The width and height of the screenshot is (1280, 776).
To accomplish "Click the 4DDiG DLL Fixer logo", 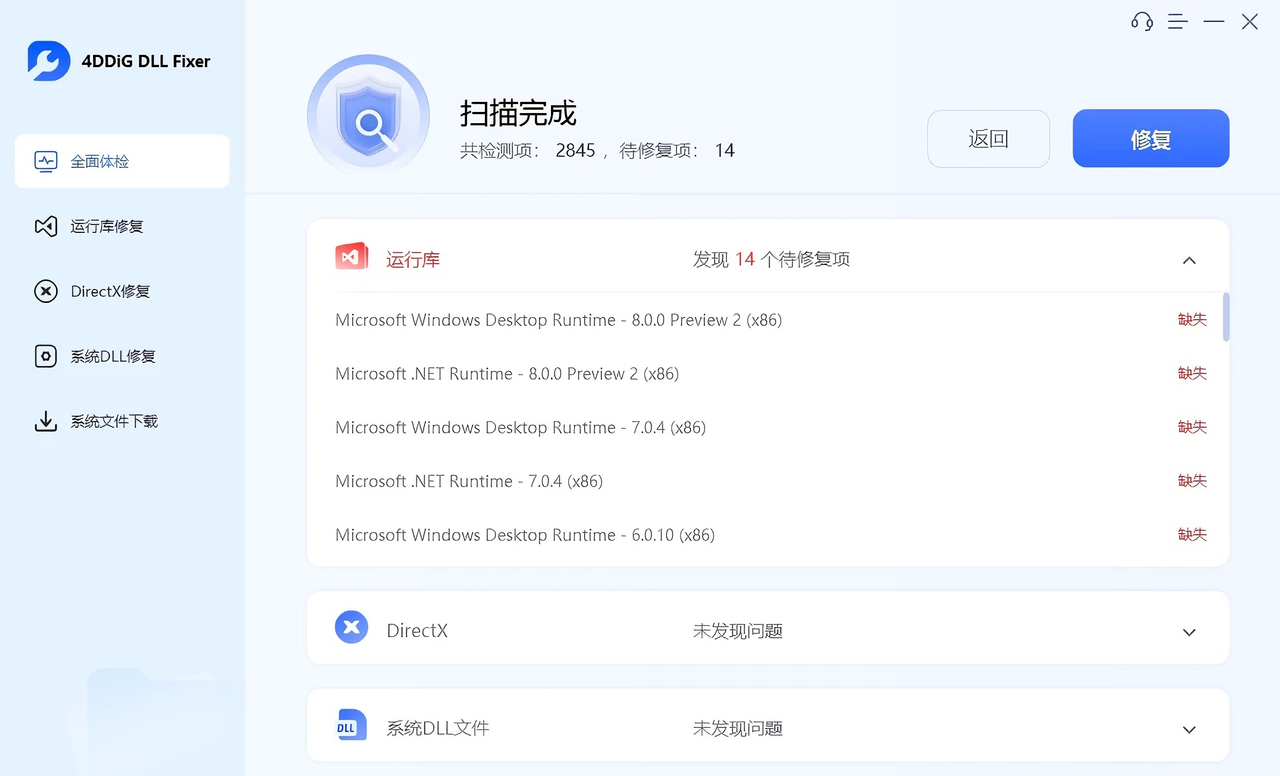I will pos(47,61).
